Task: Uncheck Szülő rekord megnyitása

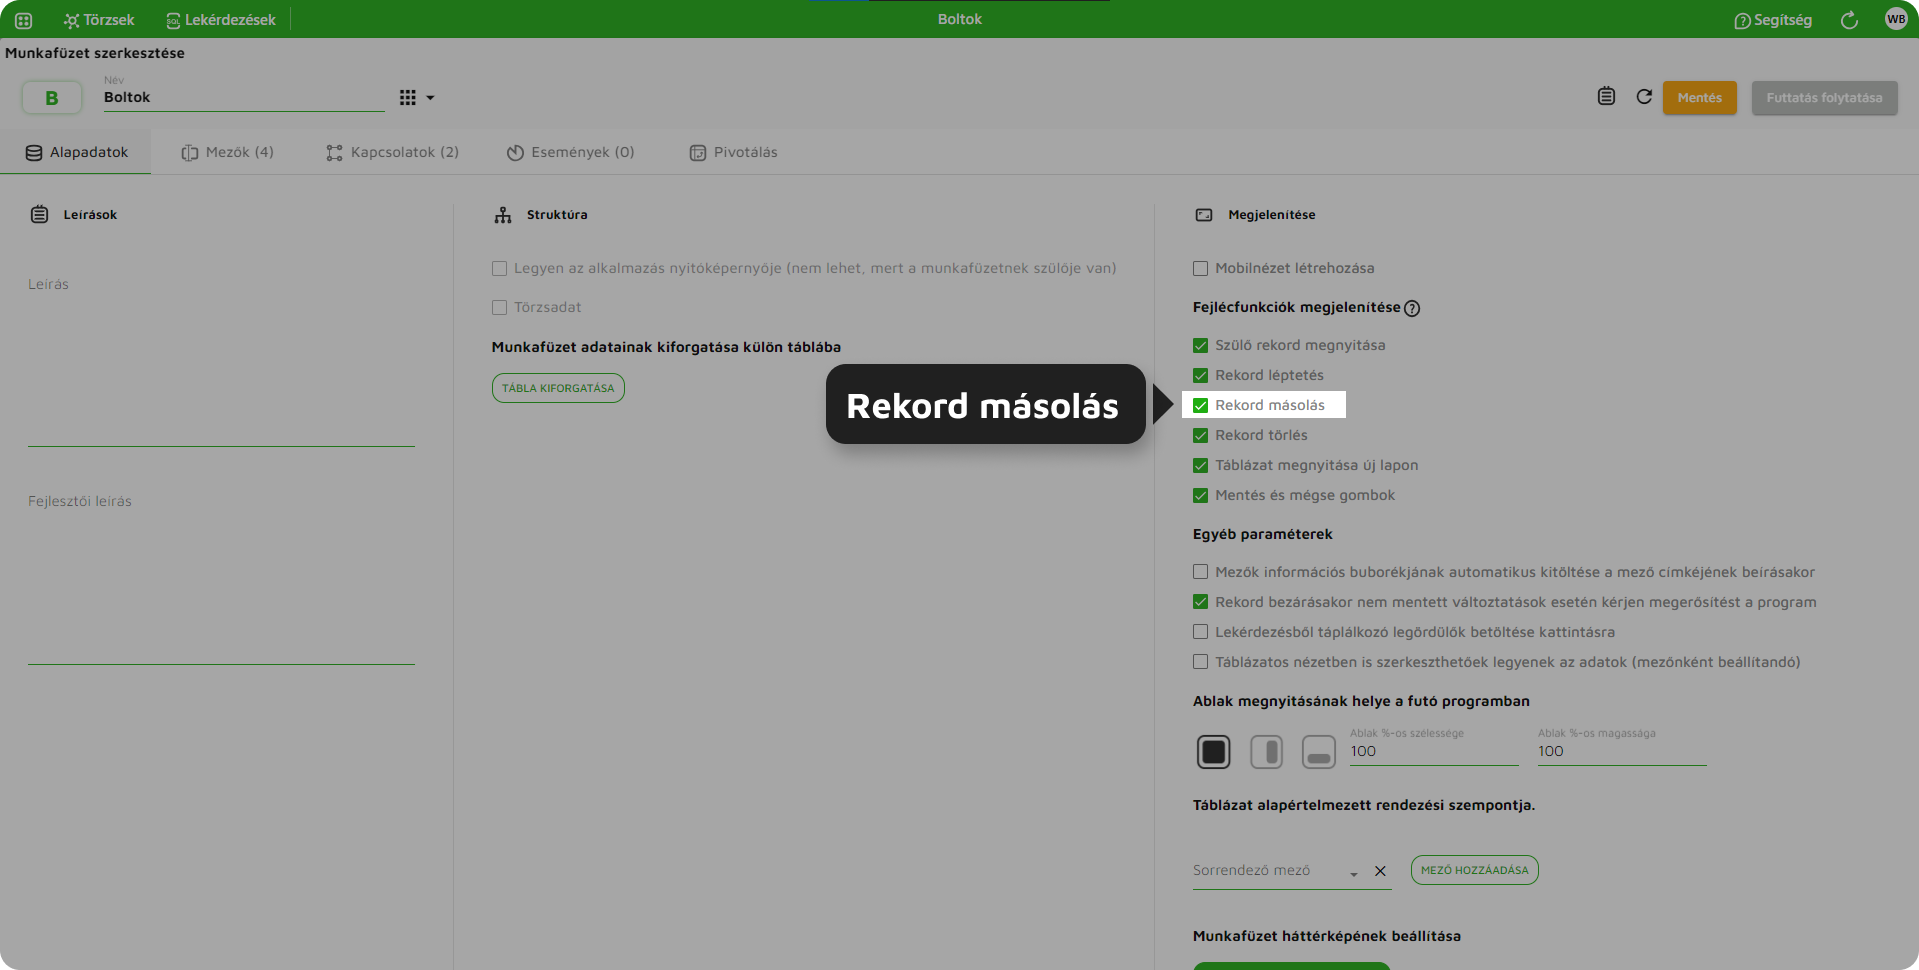Action: pyautogui.click(x=1200, y=345)
